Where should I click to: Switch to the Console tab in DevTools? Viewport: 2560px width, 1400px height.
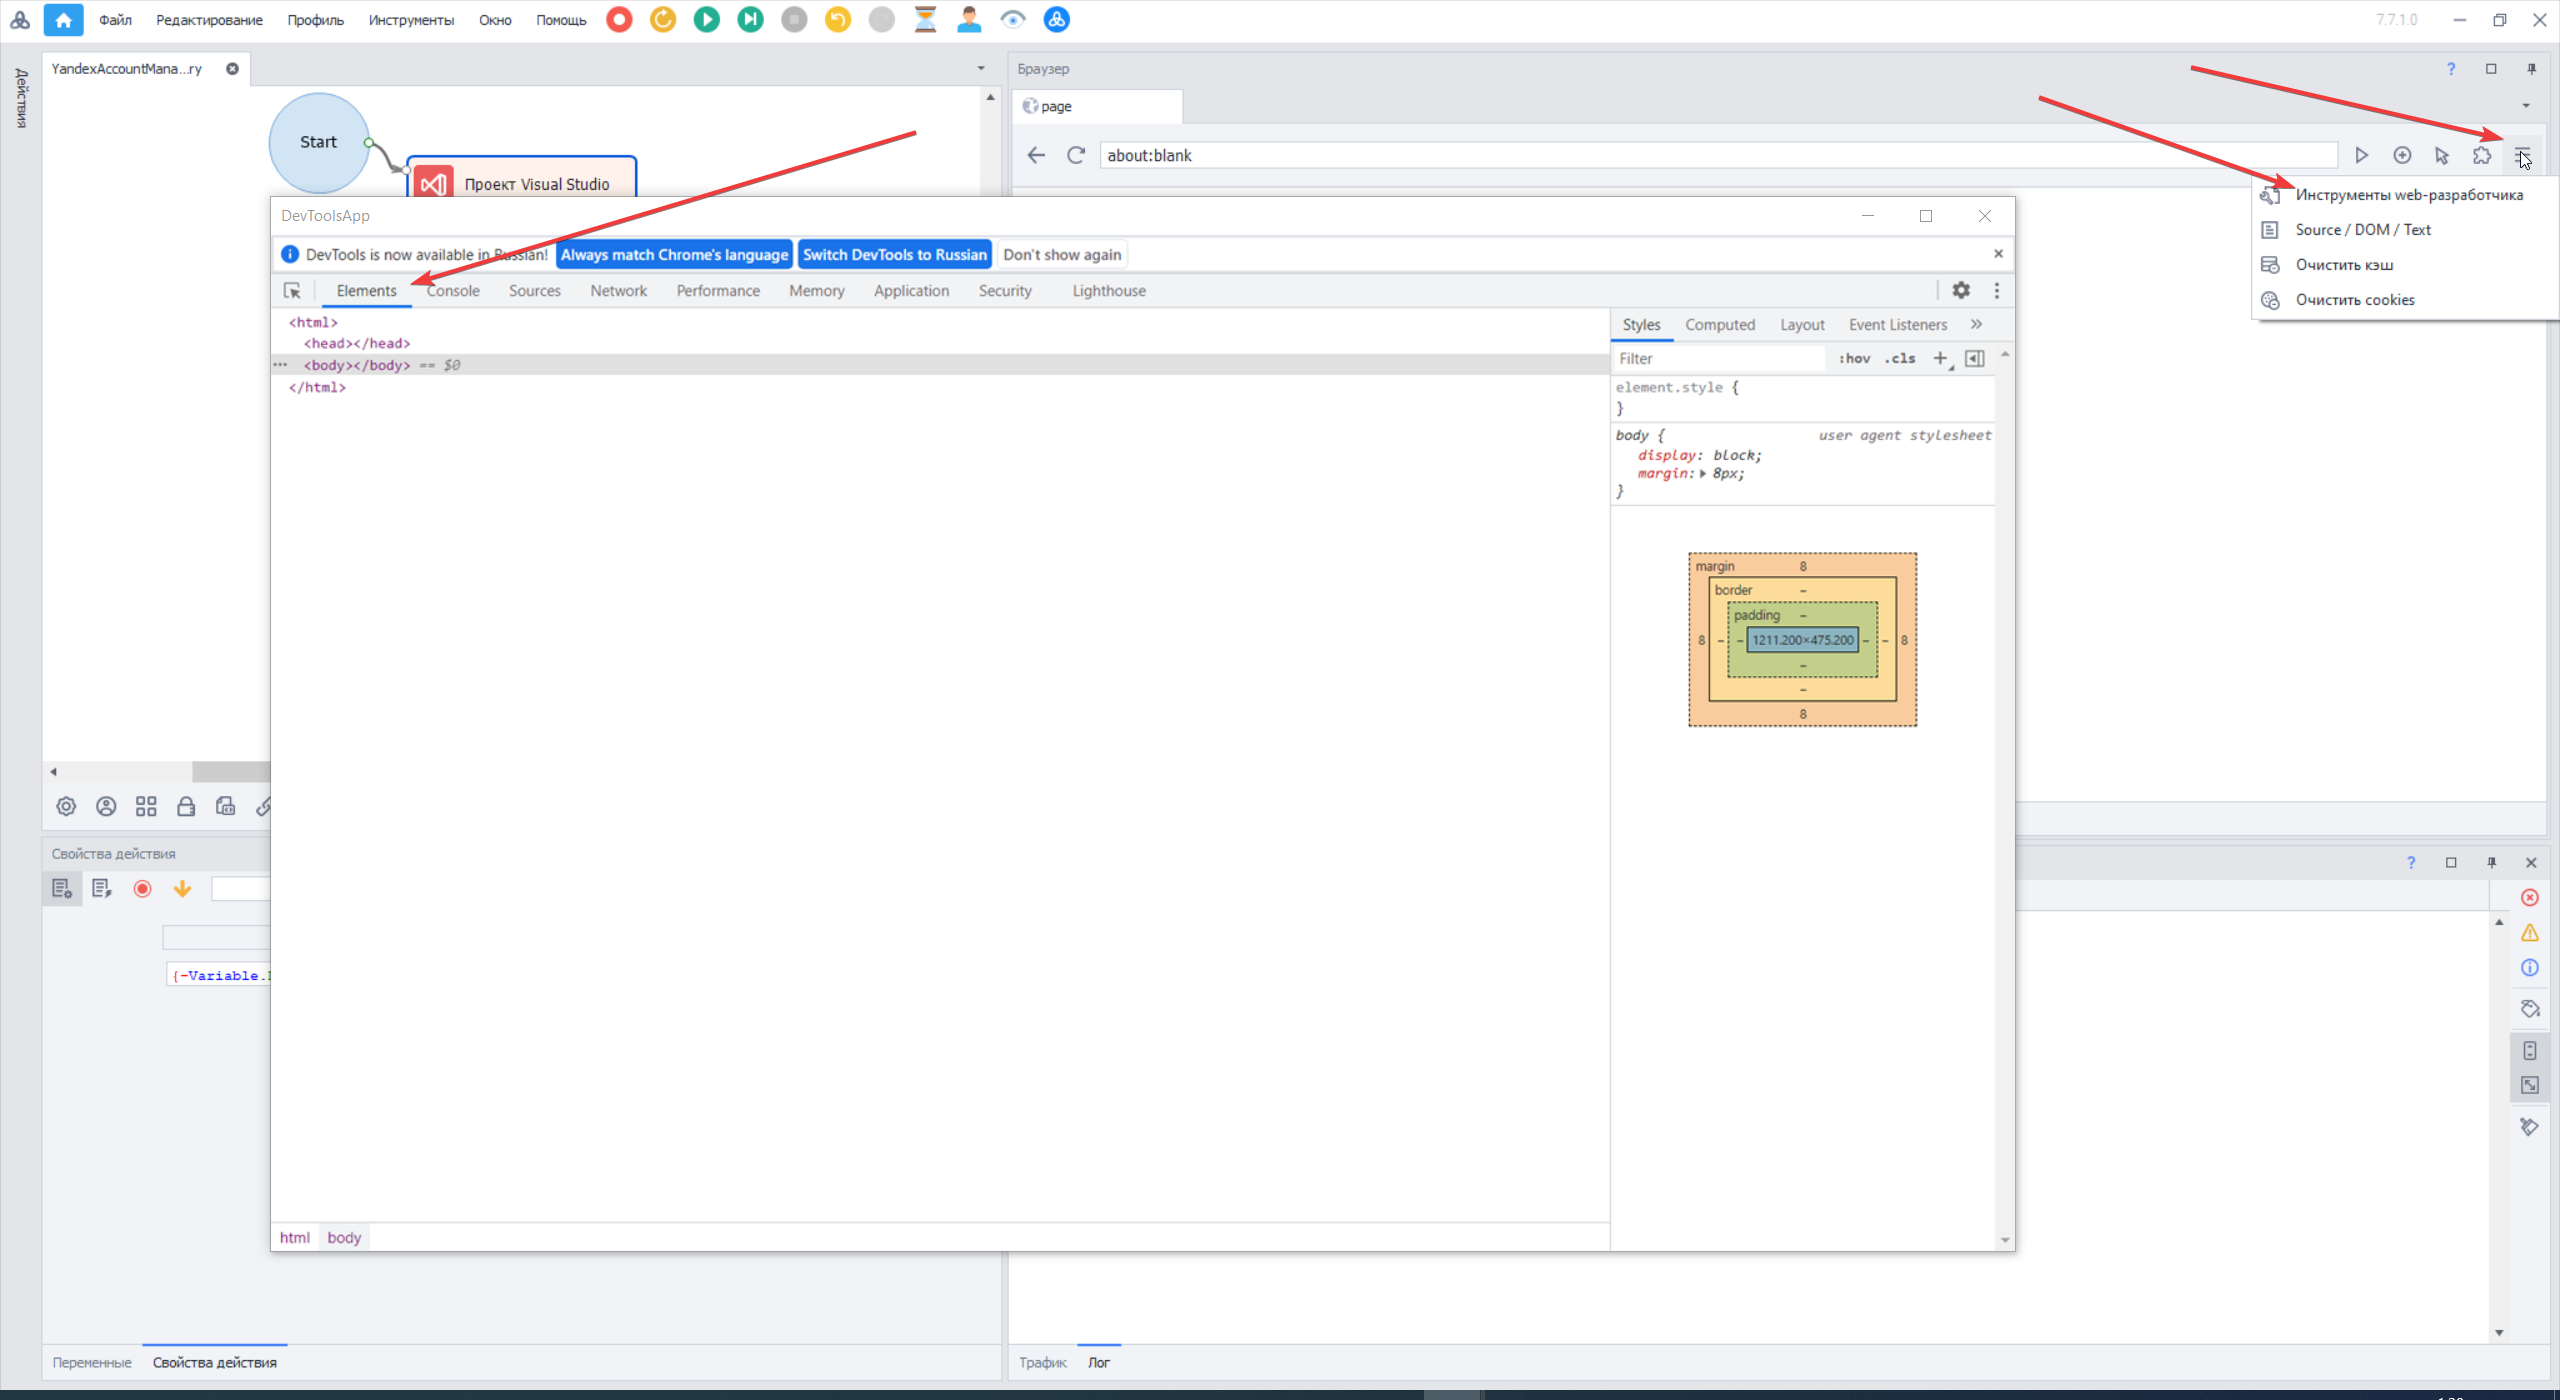pos(453,291)
